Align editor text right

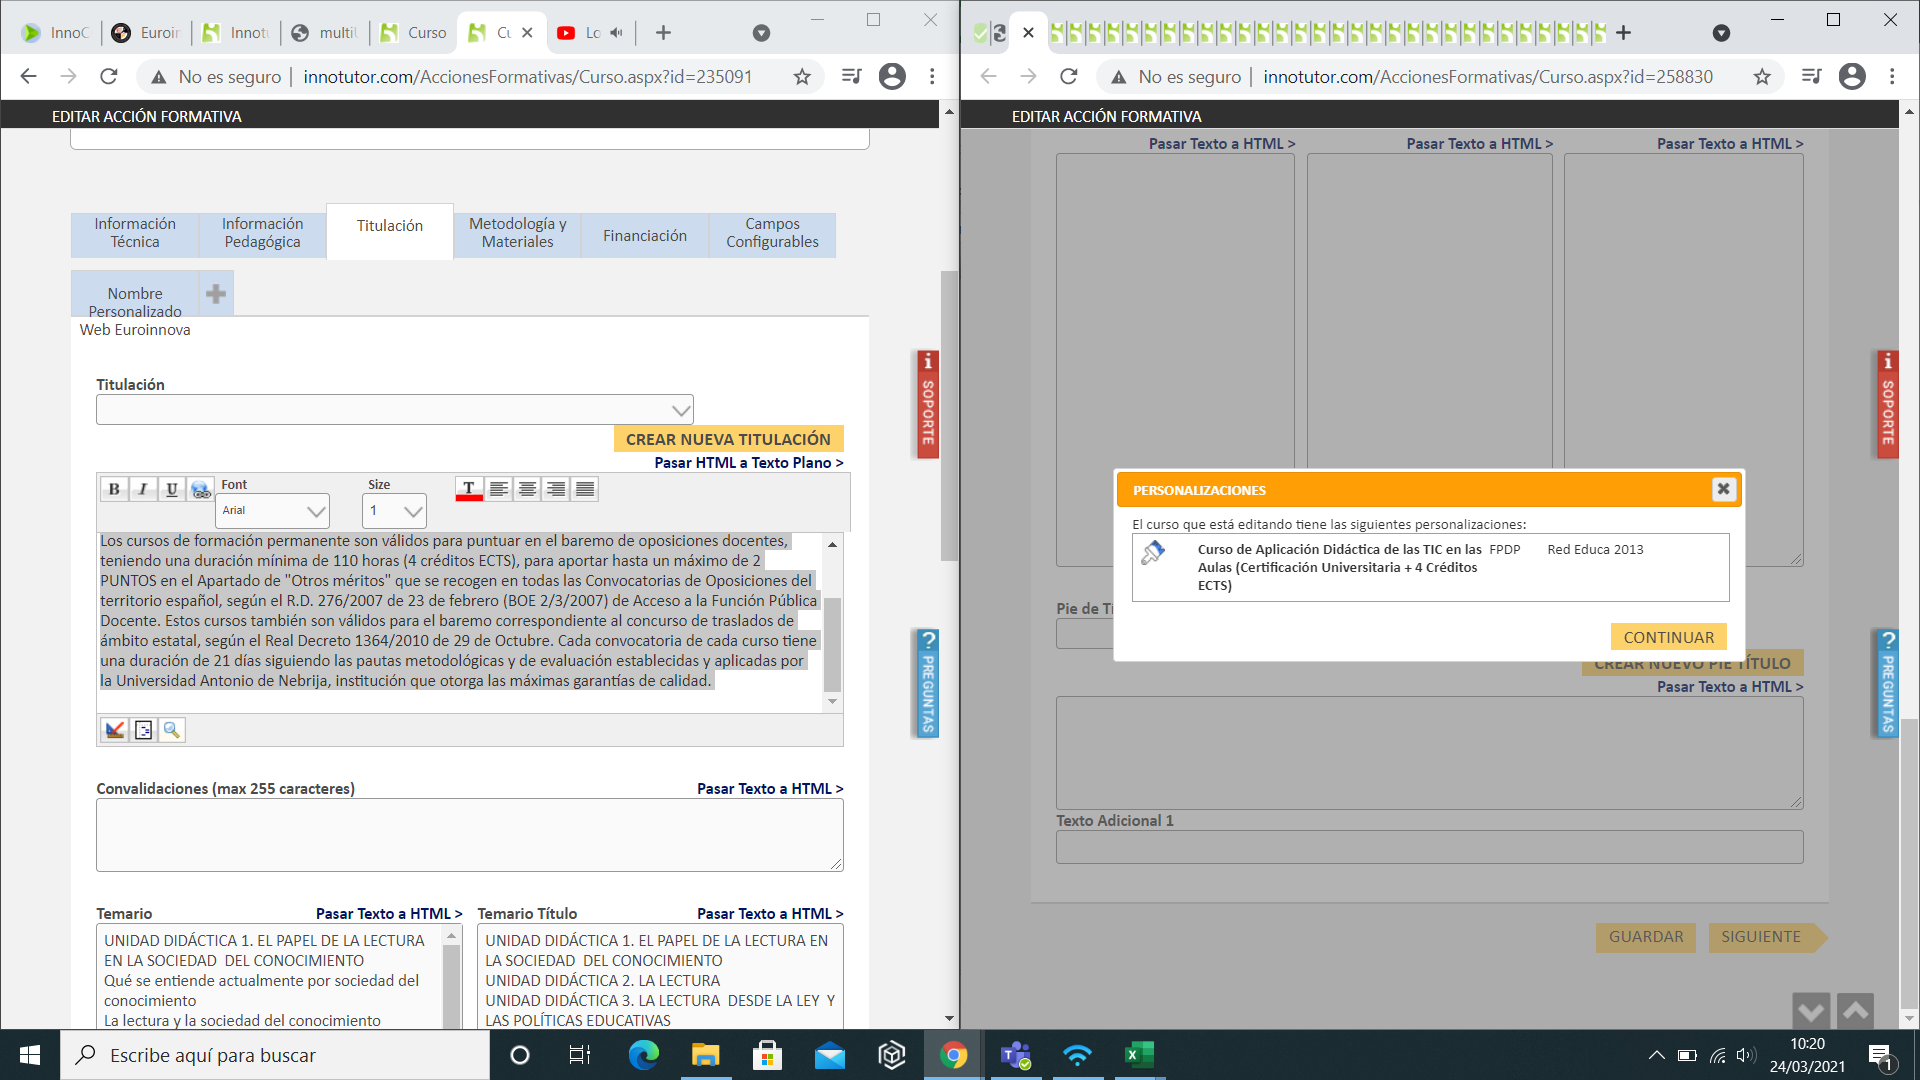click(x=556, y=489)
